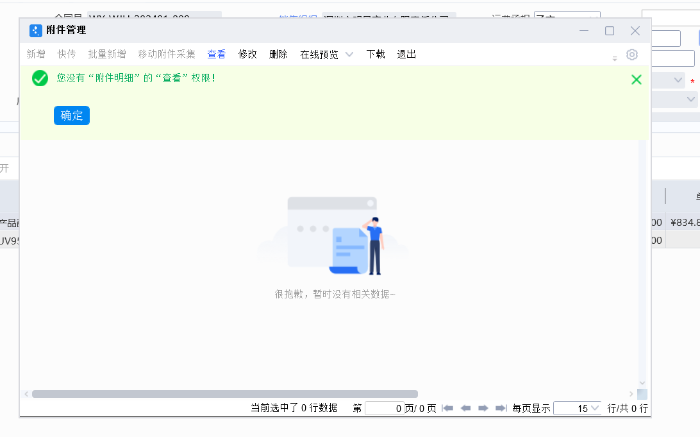This screenshot has width=700, height=437.
Task: Click 下载 in the toolbar
Action: [x=375, y=55]
